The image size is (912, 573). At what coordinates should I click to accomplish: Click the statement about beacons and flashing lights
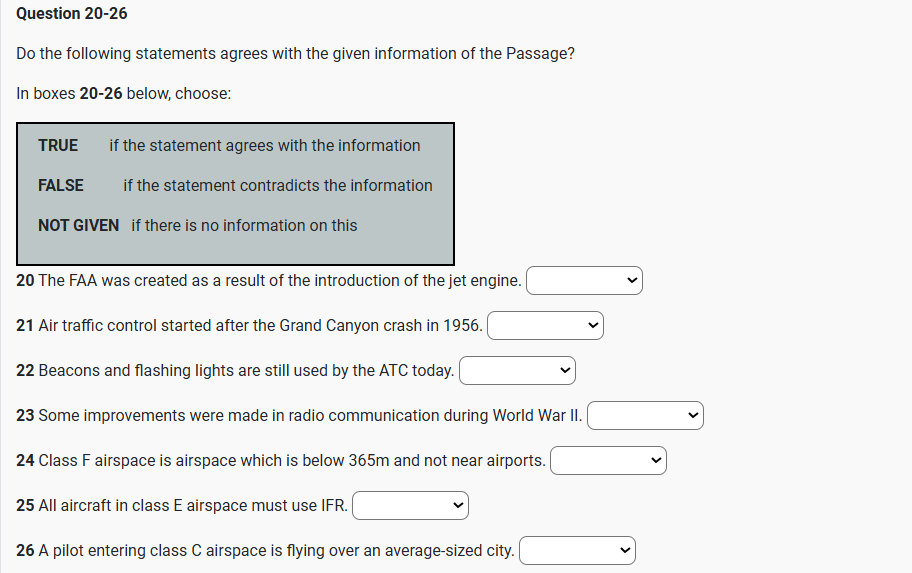pos(236,371)
